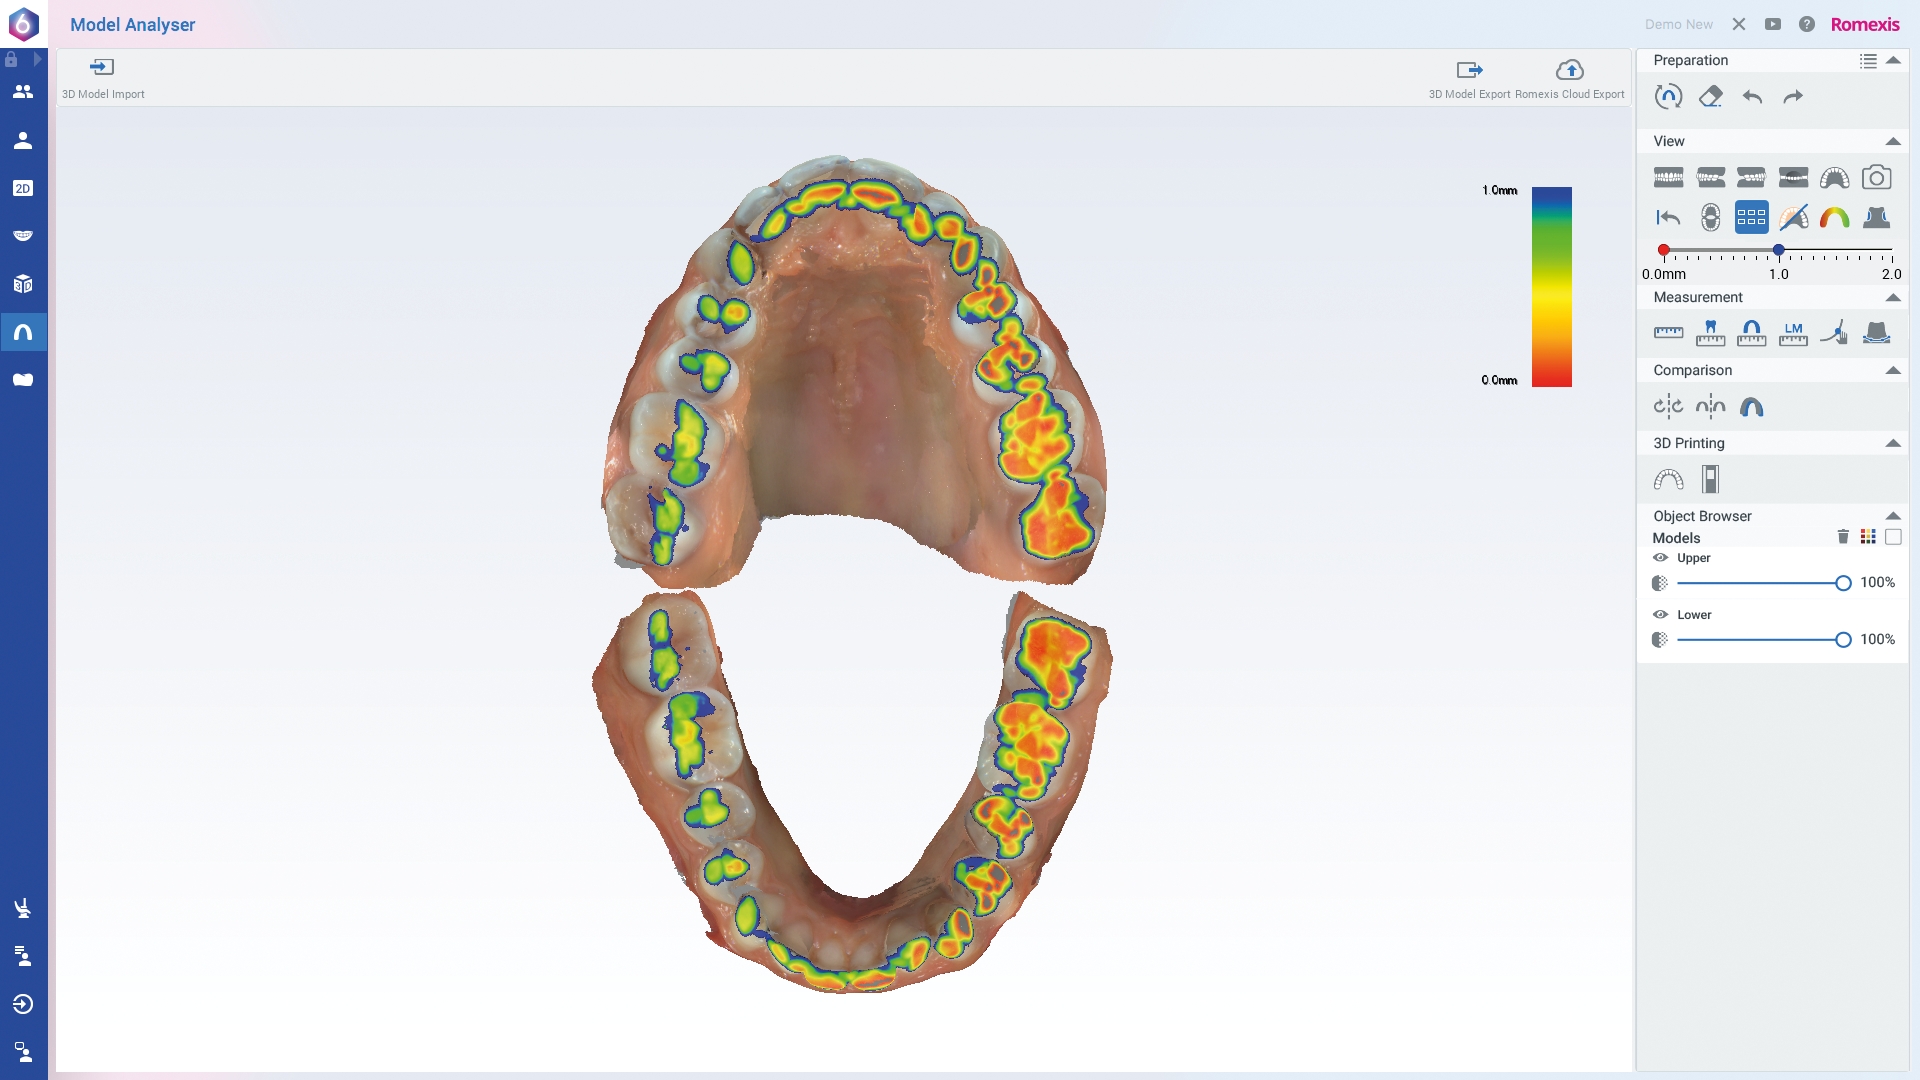Click the LM measurement icon

(x=1793, y=333)
